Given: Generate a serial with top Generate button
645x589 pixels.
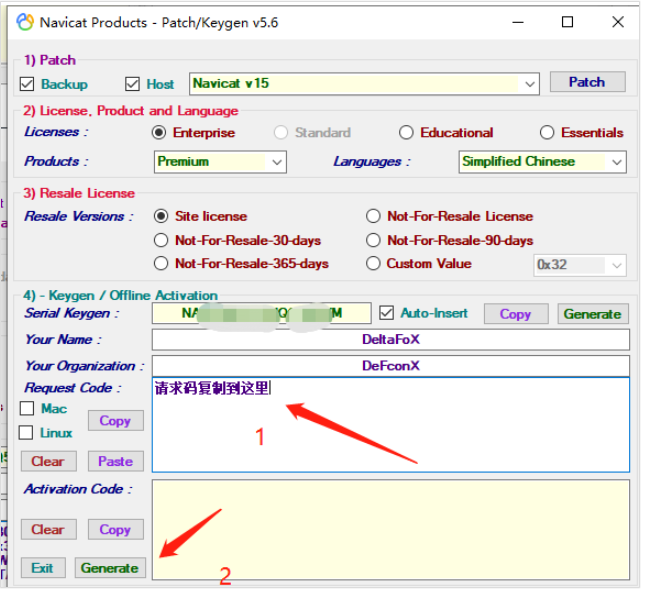Looking at the screenshot, I should [x=593, y=314].
